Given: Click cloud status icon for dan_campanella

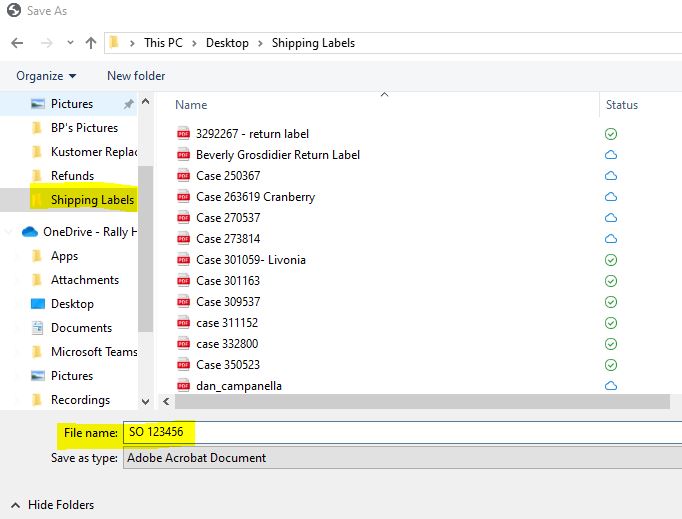Looking at the screenshot, I should click(x=611, y=385).
